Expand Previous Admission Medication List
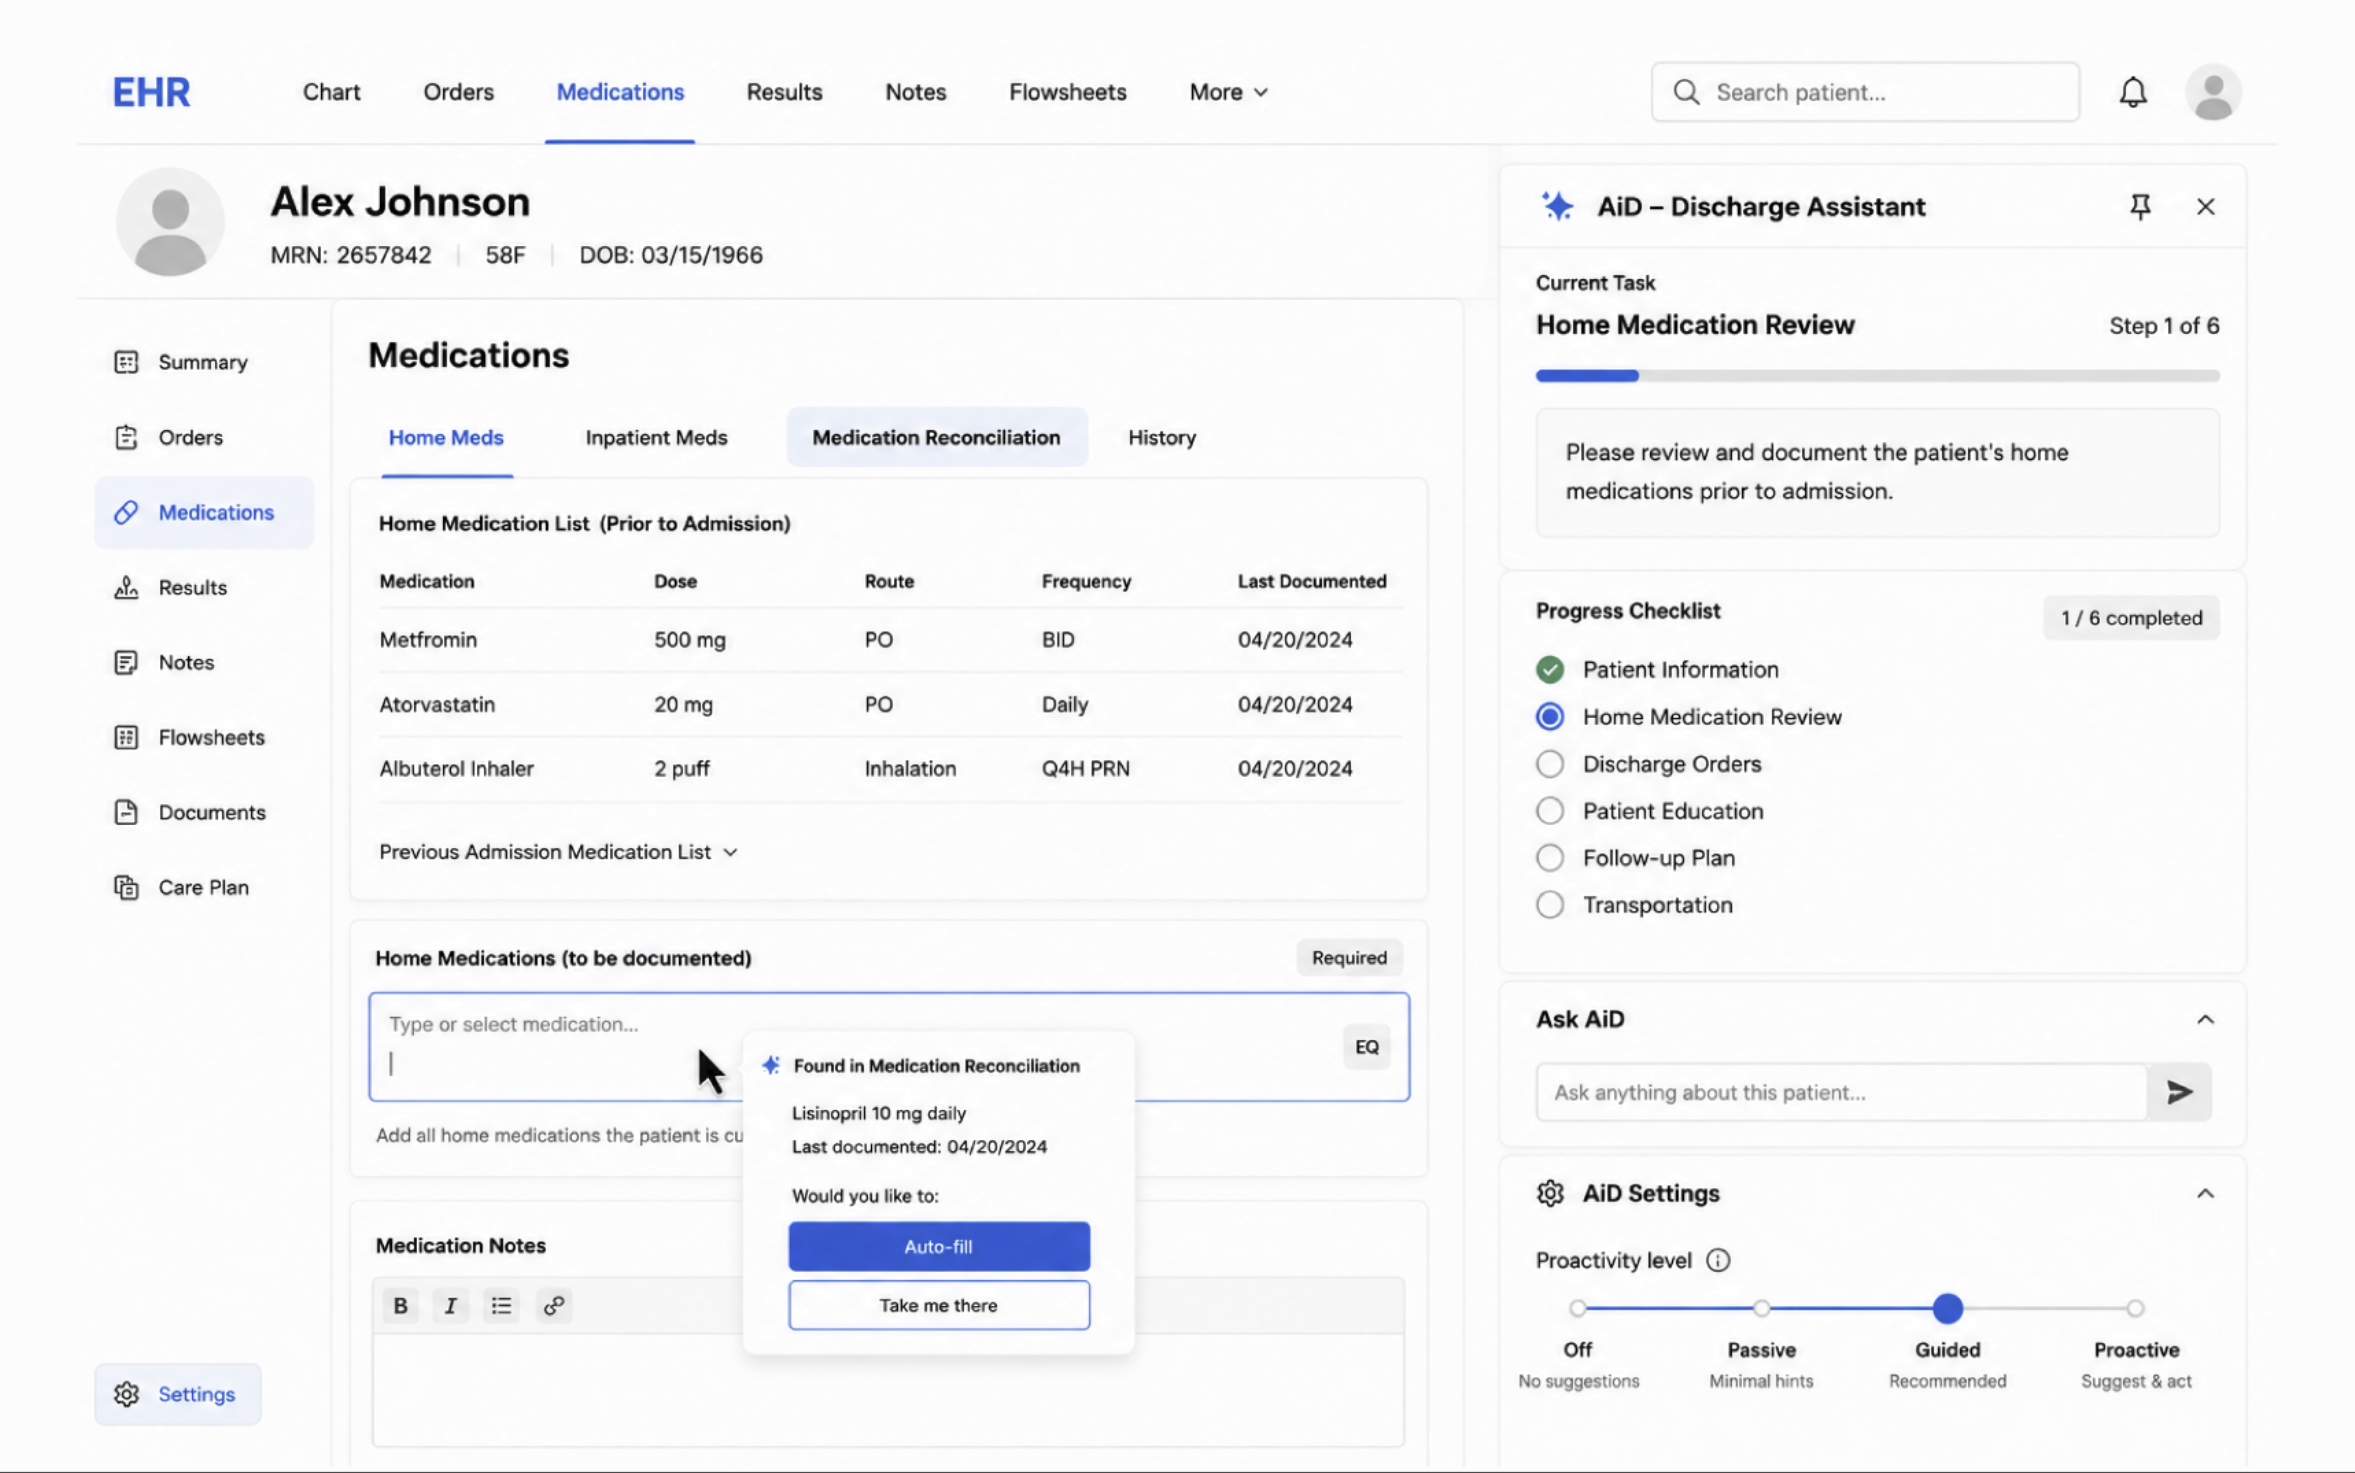Screen dimensions: 2355x1473 [x=558, y=852]
